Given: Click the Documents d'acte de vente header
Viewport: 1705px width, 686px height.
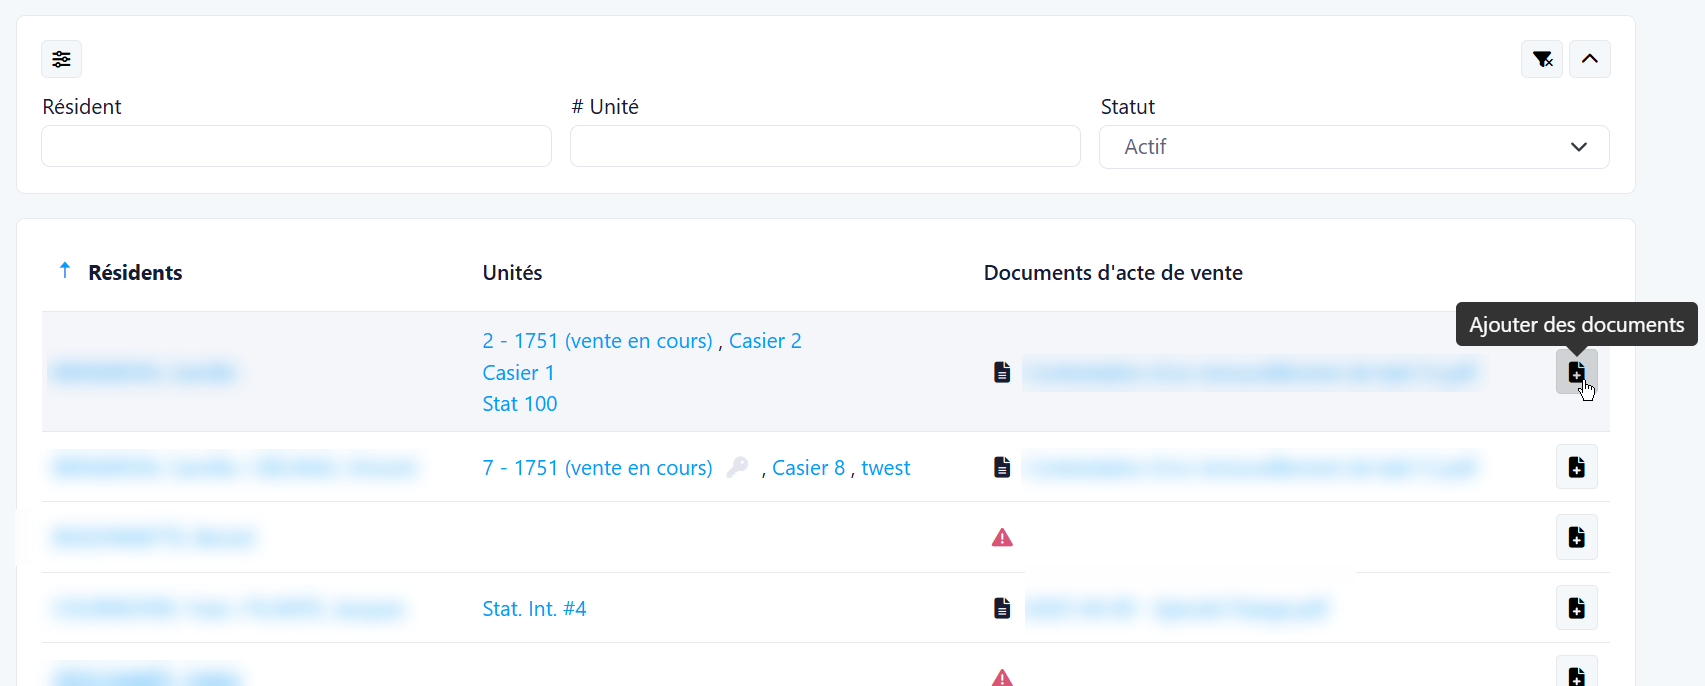Looking at the screenshot, I should pos(1113,273).
